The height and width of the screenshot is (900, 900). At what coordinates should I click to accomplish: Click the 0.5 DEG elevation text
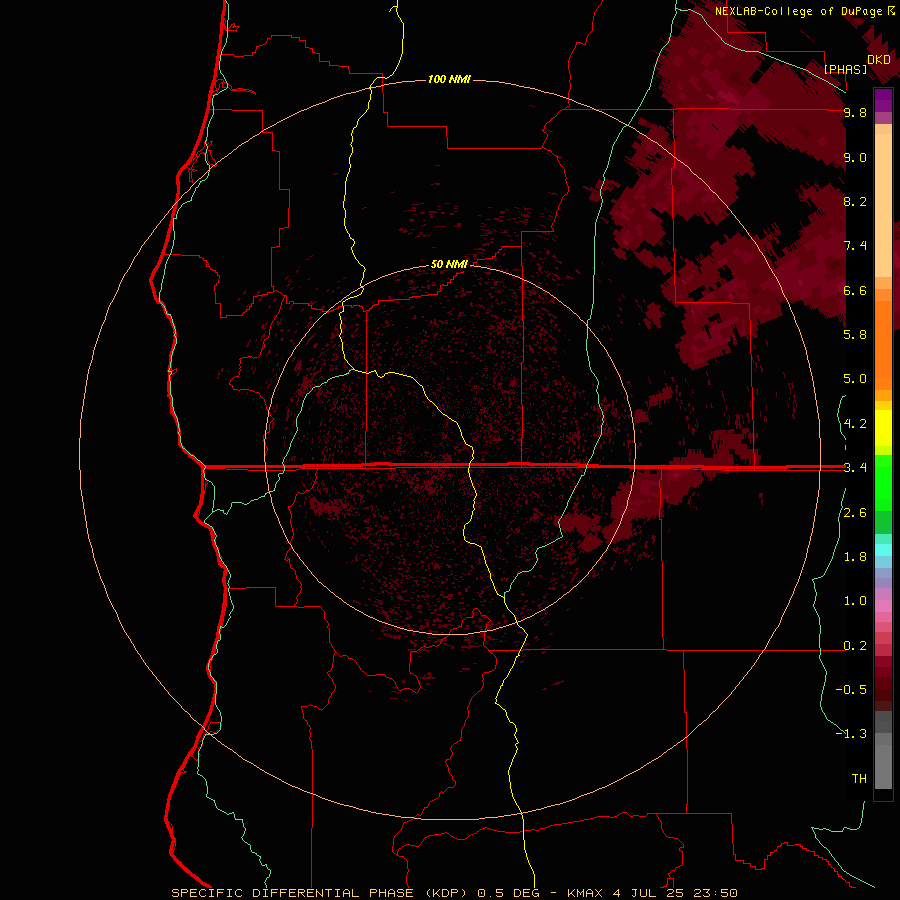509,893
